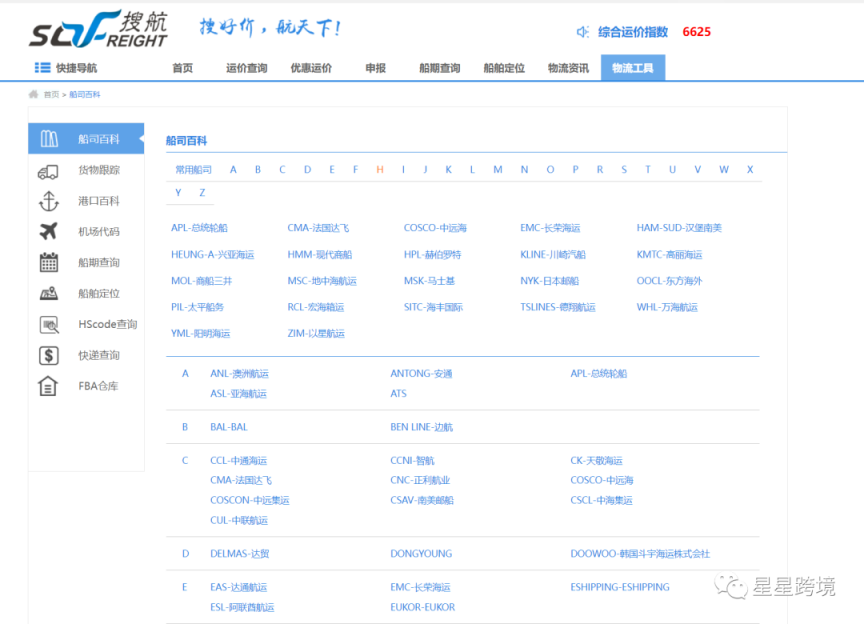864x624 pixels.
Task: Filter carriers by letter S
Action: 624,169
